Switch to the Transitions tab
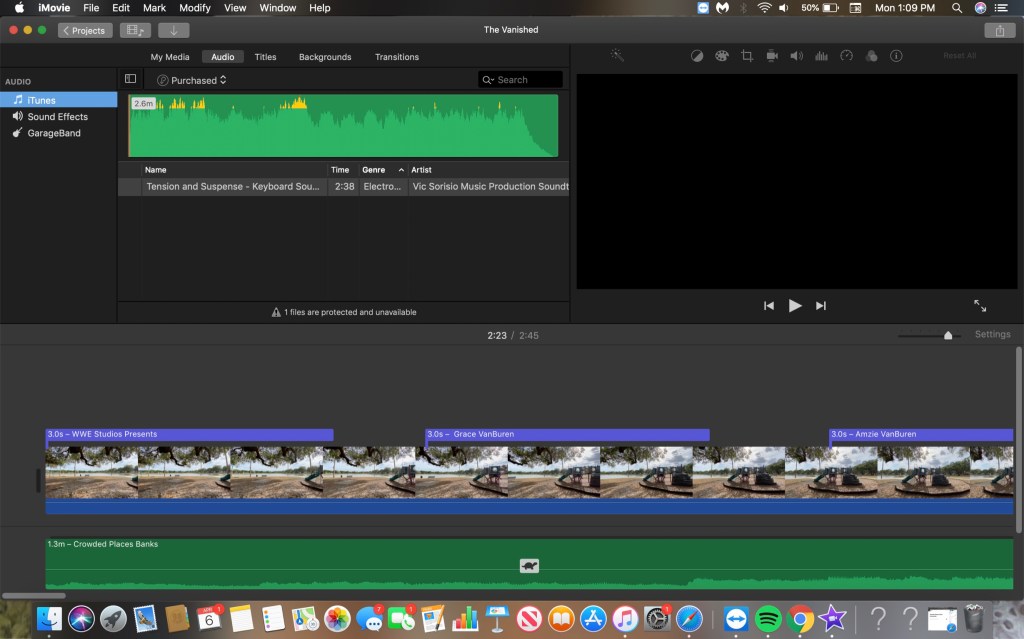 click(396, 57)
